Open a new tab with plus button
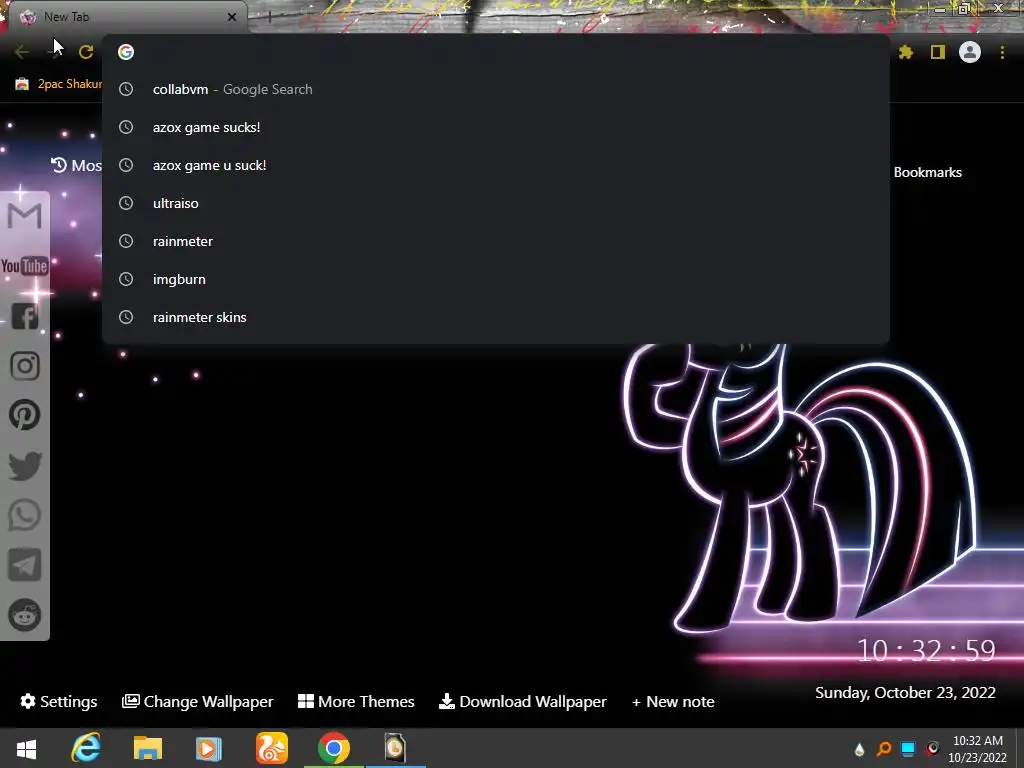 click(269, 17)
